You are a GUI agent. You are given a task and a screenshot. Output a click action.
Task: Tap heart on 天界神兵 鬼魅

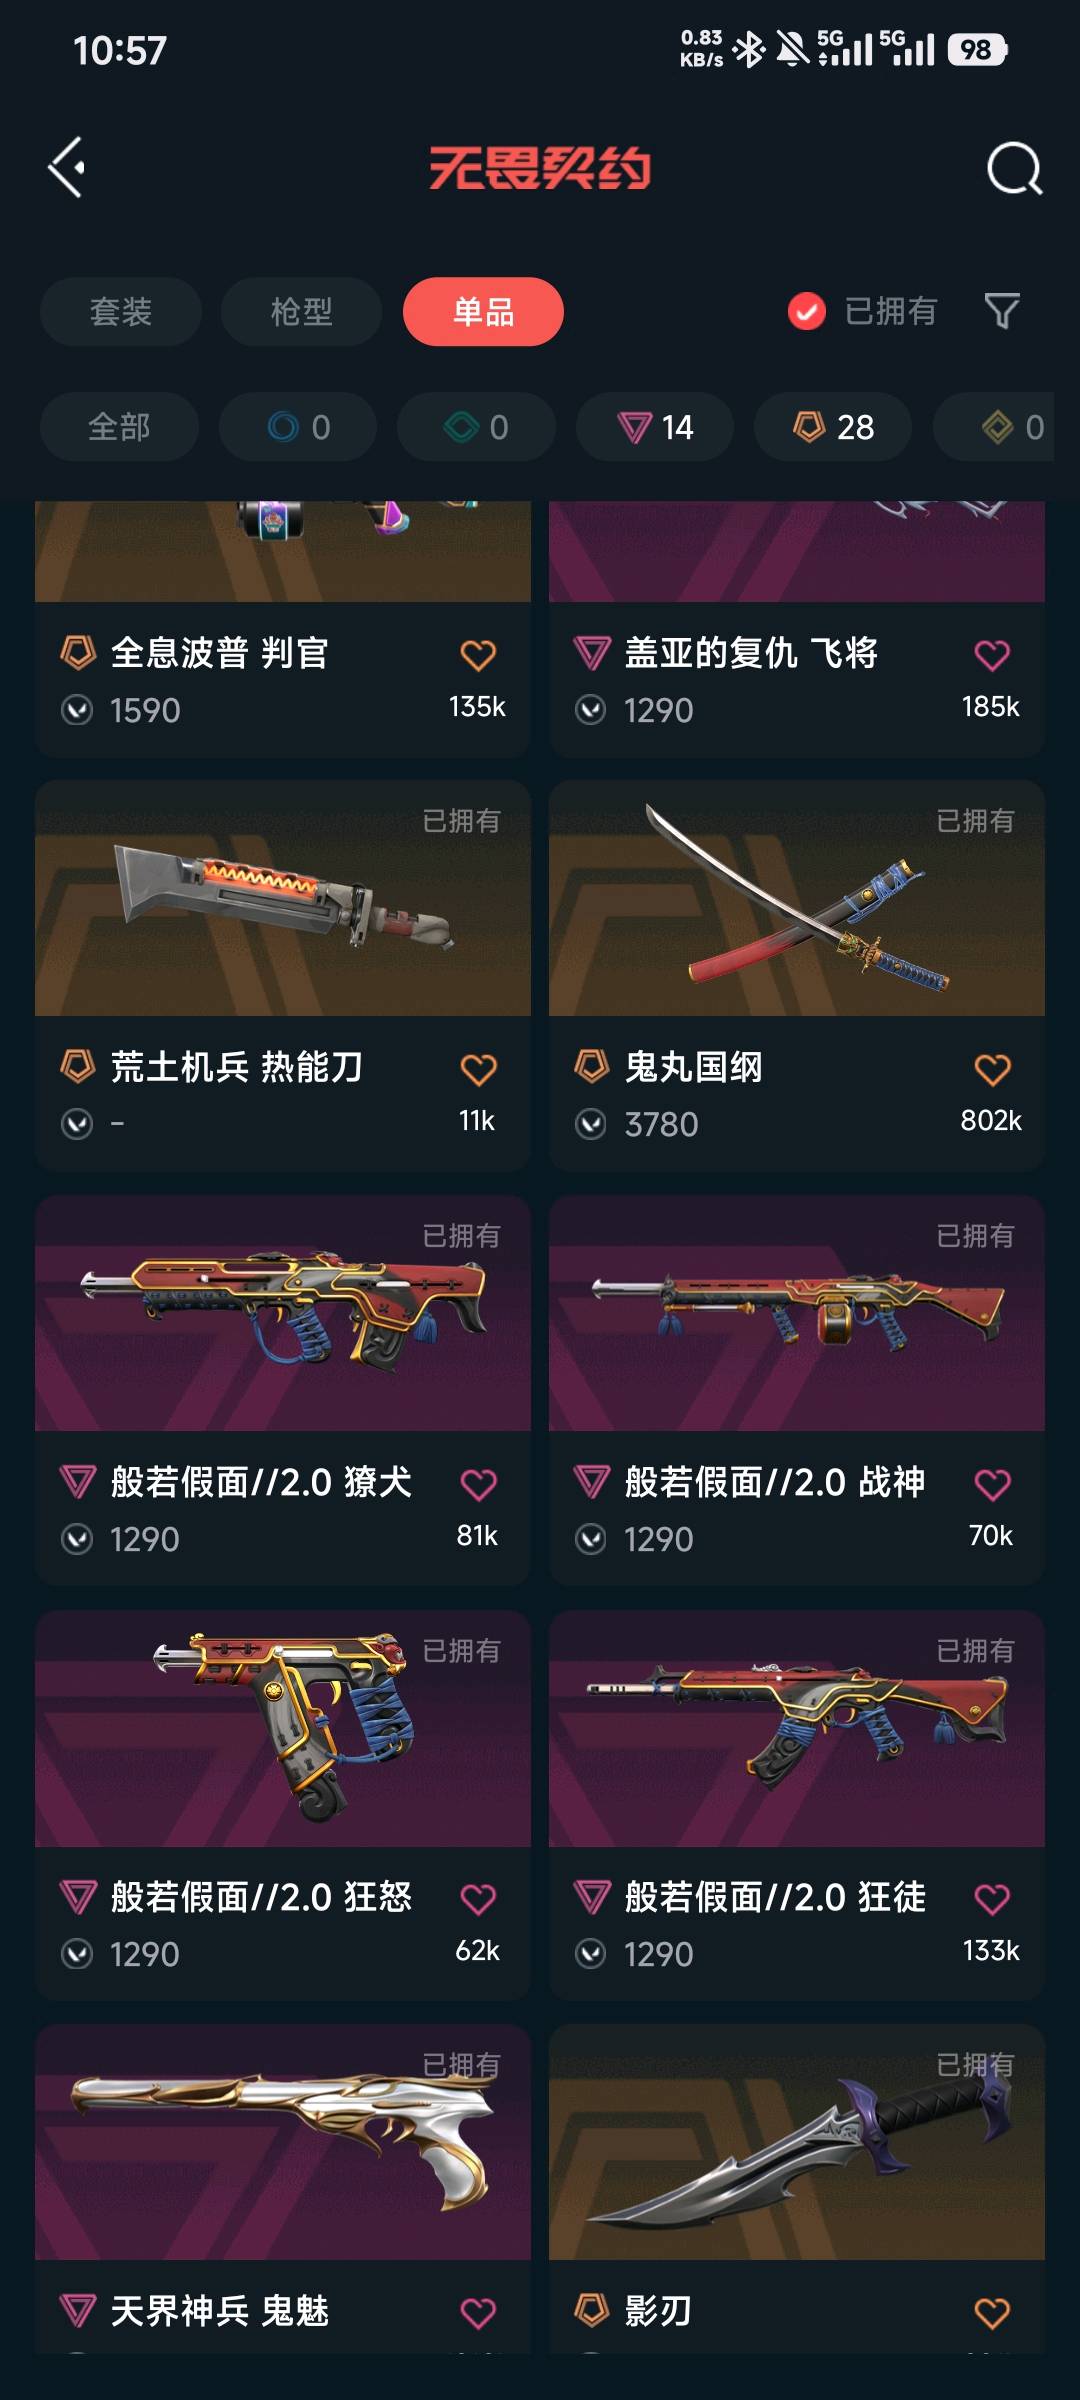(478, 2313)
